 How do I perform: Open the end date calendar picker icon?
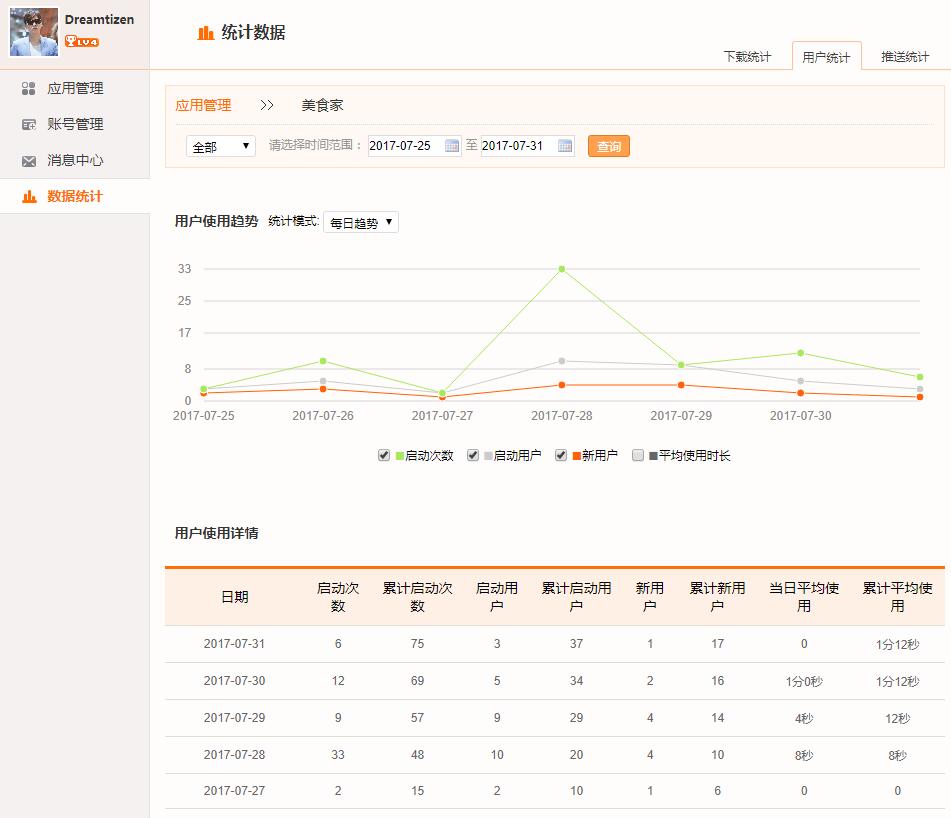click(565, 146)
